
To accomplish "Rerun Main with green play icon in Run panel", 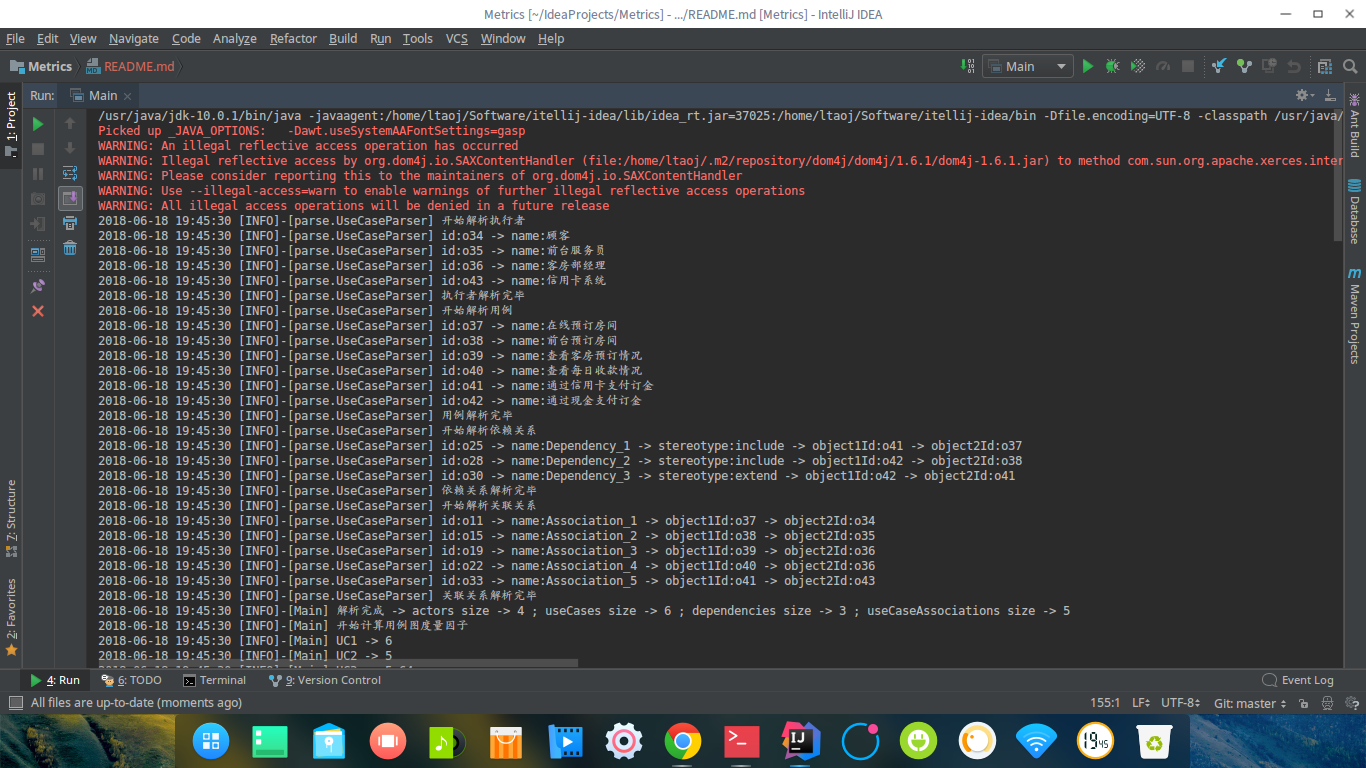I will 38,124.
